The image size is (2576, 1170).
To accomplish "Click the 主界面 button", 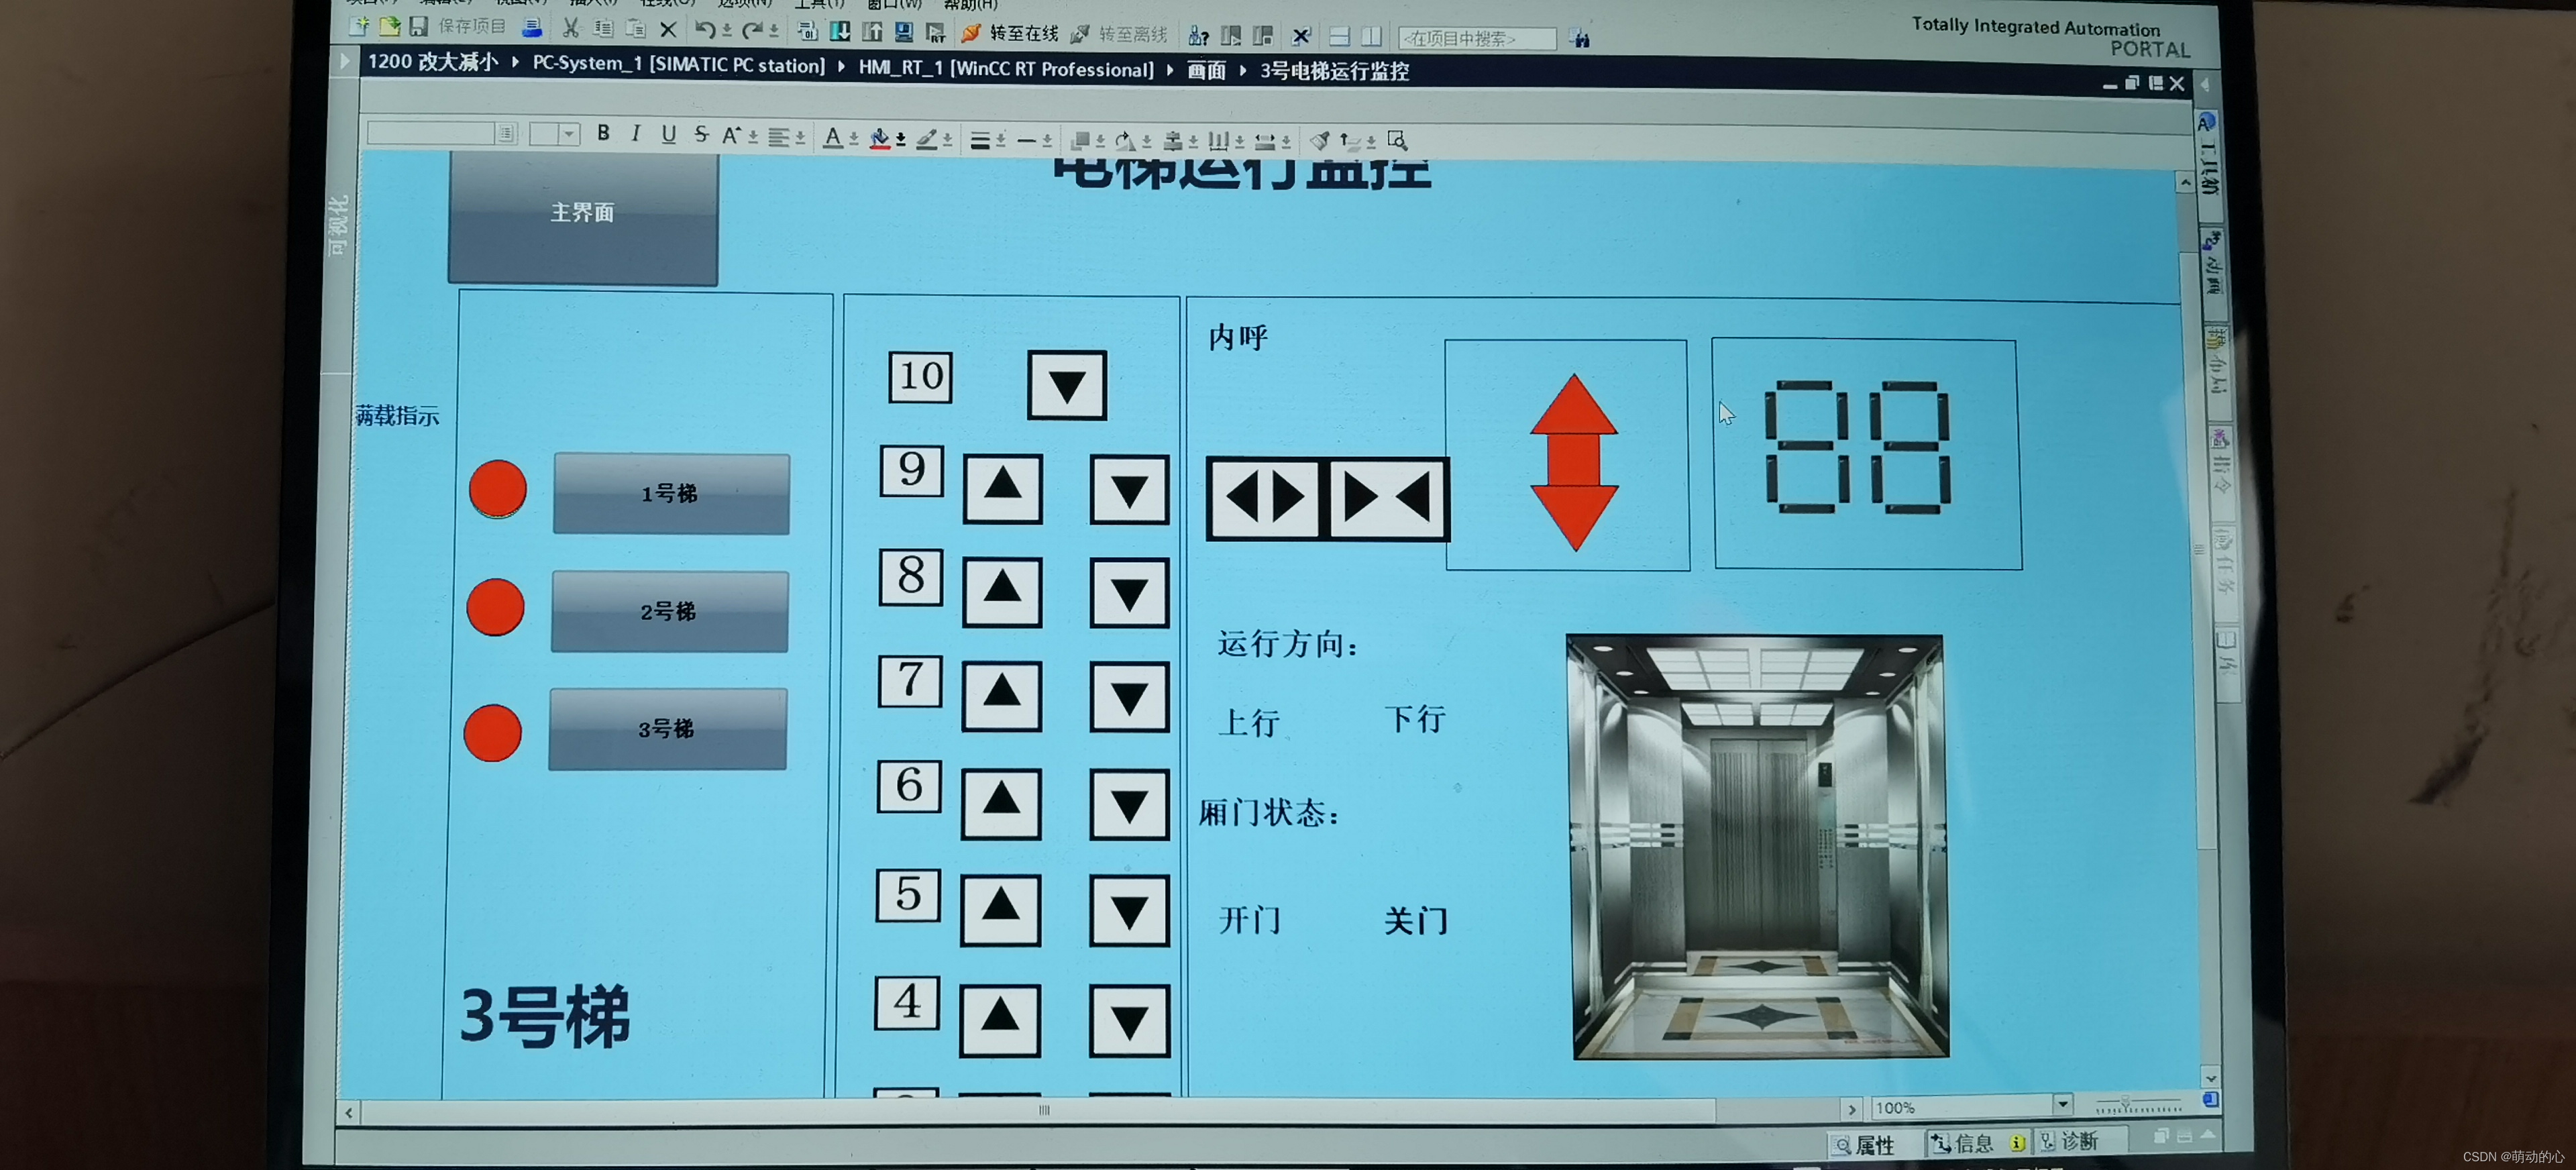I will (x=583, y=213).
